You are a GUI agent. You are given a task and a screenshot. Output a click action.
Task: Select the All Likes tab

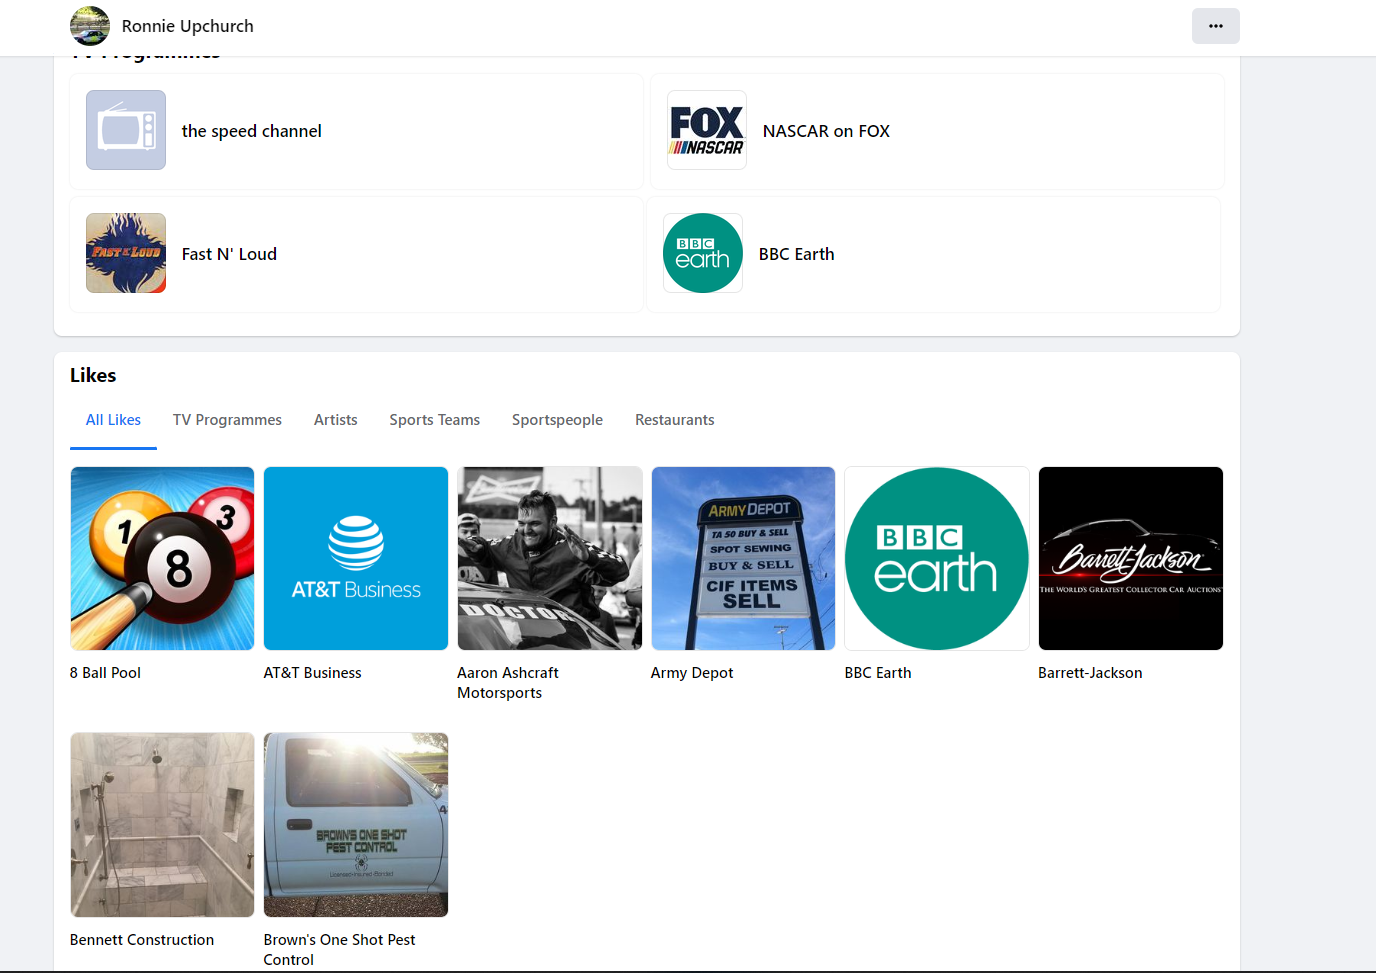113,420
